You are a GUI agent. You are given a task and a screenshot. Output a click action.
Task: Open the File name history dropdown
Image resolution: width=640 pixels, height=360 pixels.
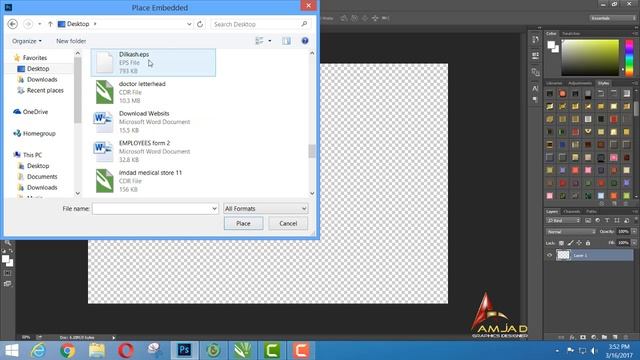[x=214, y=209]
